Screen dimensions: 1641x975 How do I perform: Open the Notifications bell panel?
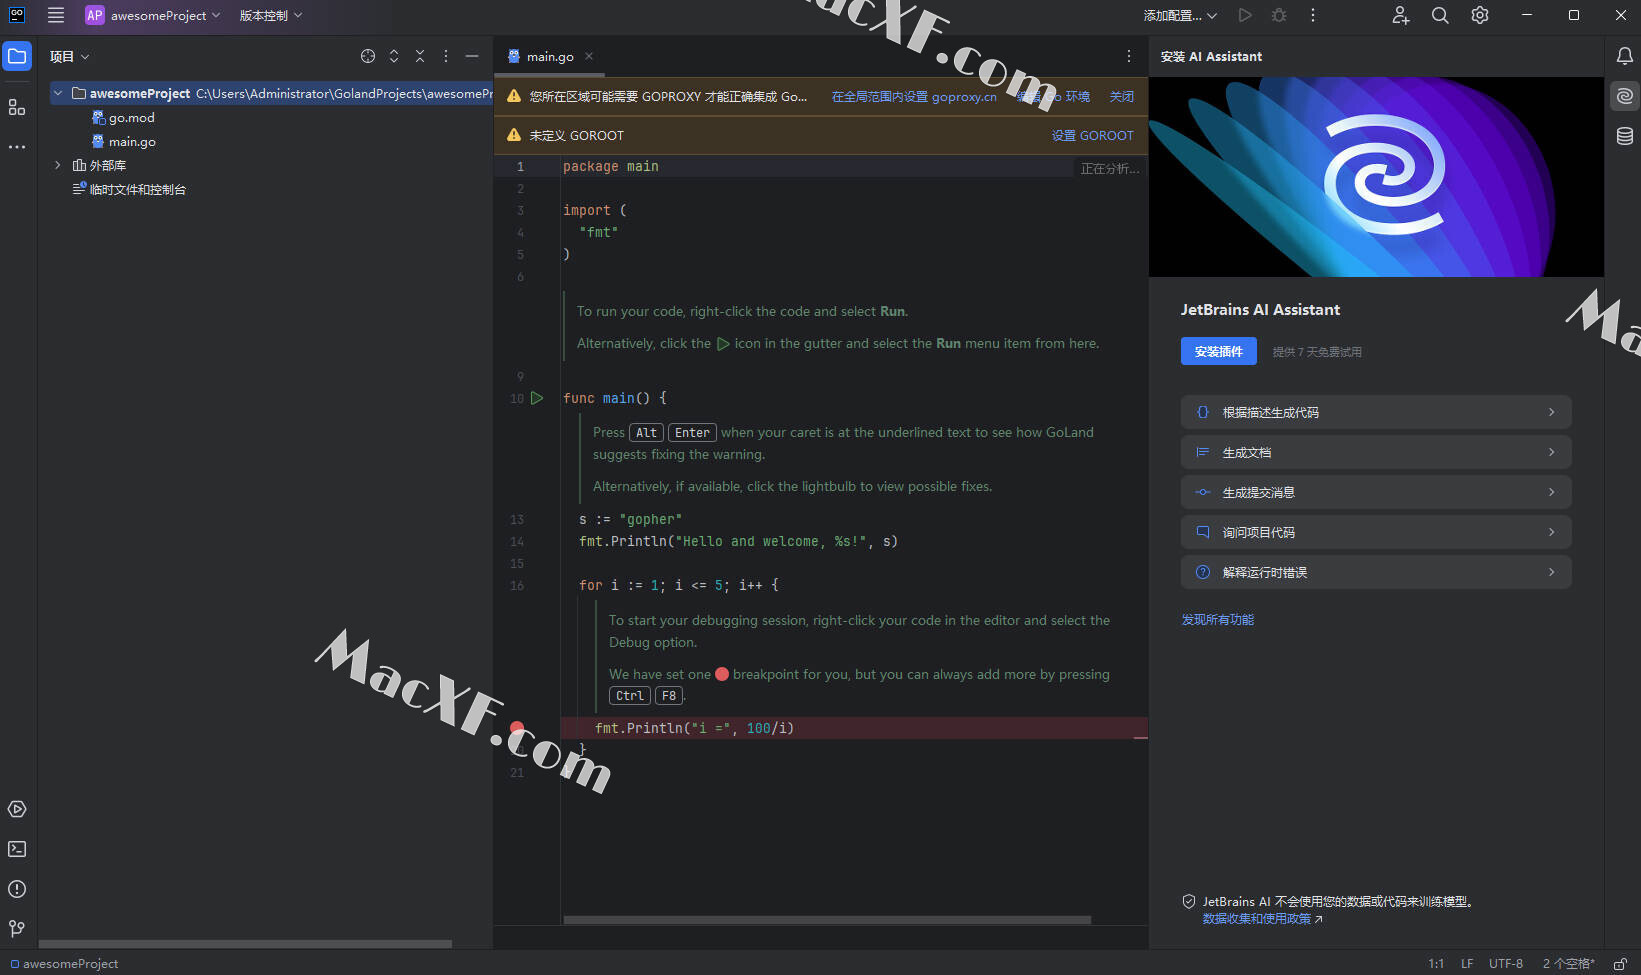(1625, 56)
